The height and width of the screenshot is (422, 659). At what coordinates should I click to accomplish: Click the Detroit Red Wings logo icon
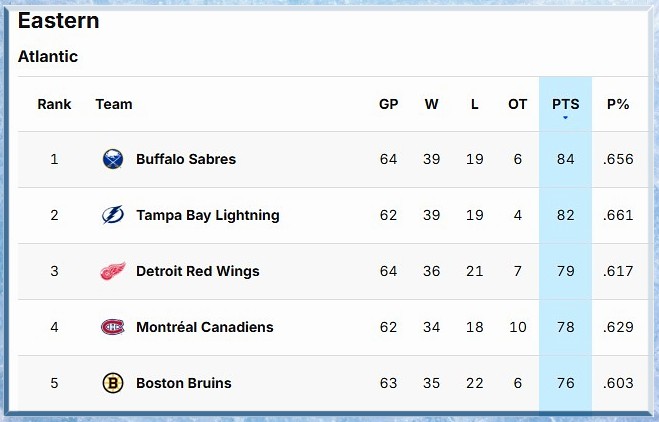(x=113, y=271)
